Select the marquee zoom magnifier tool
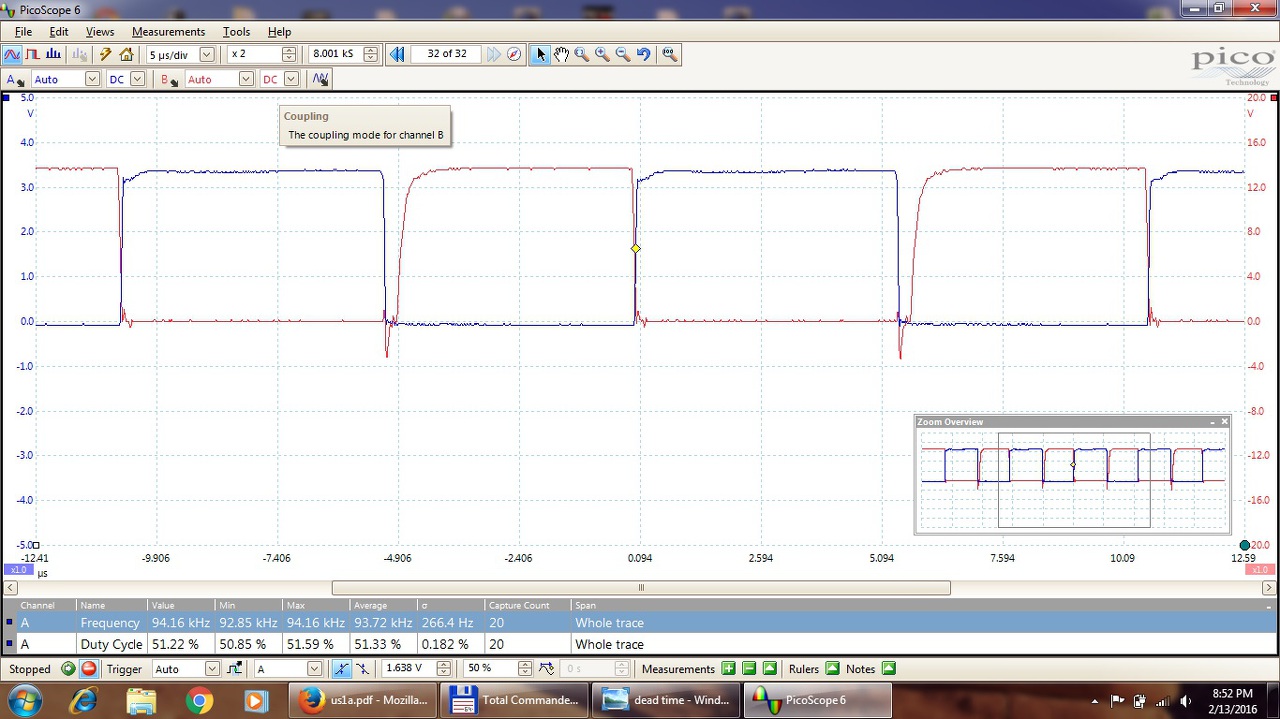This screenshot has height=719, width=1280. click(x=582, y=54)
